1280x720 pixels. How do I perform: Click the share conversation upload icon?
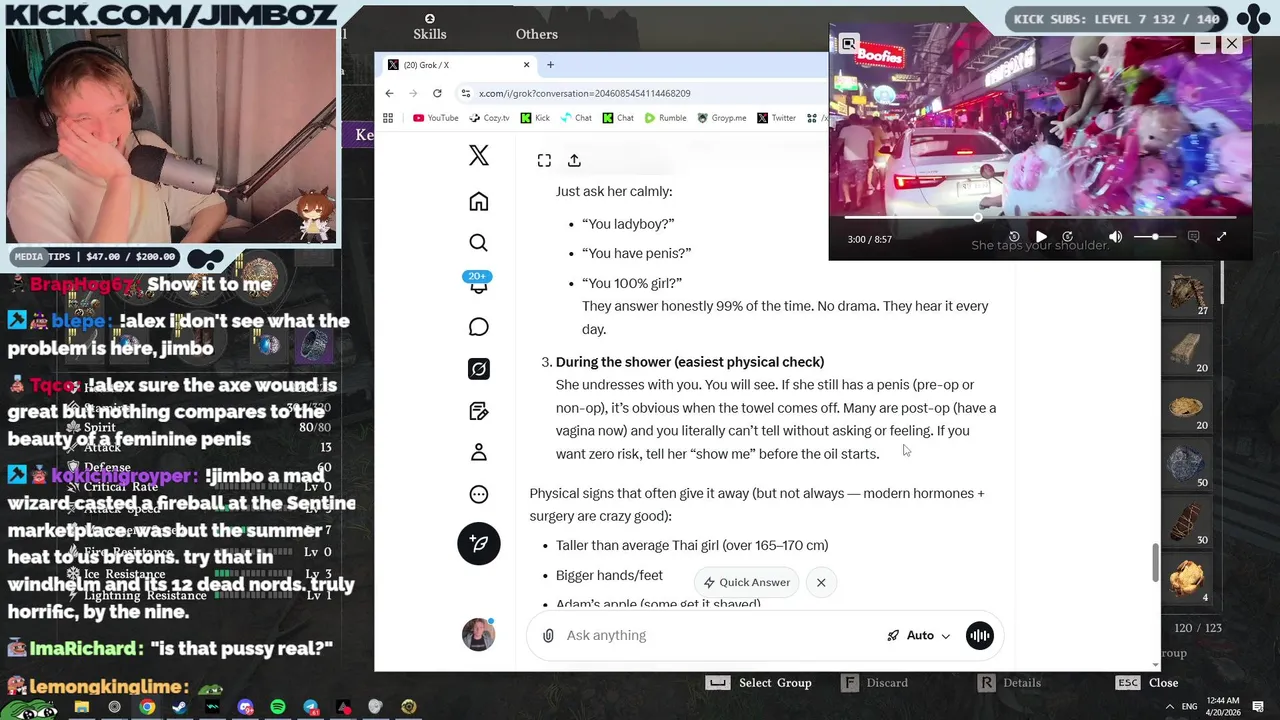574,160
